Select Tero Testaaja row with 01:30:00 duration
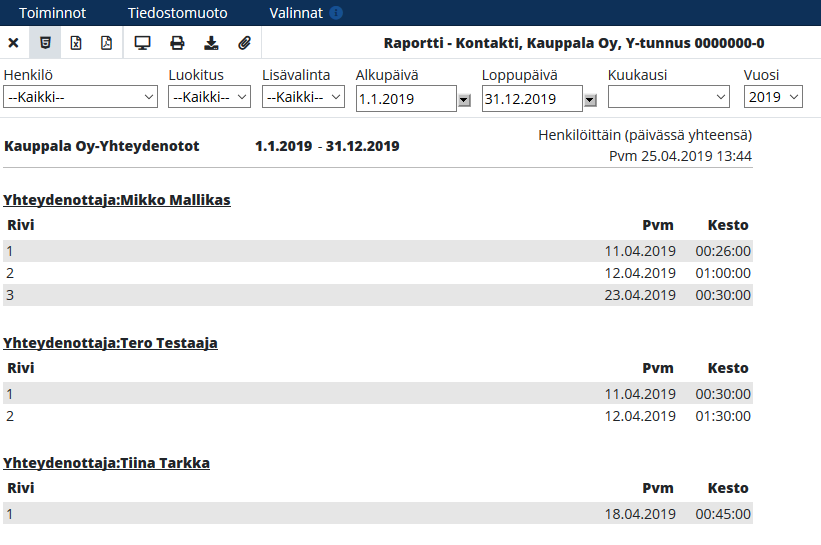 [378, 416]
